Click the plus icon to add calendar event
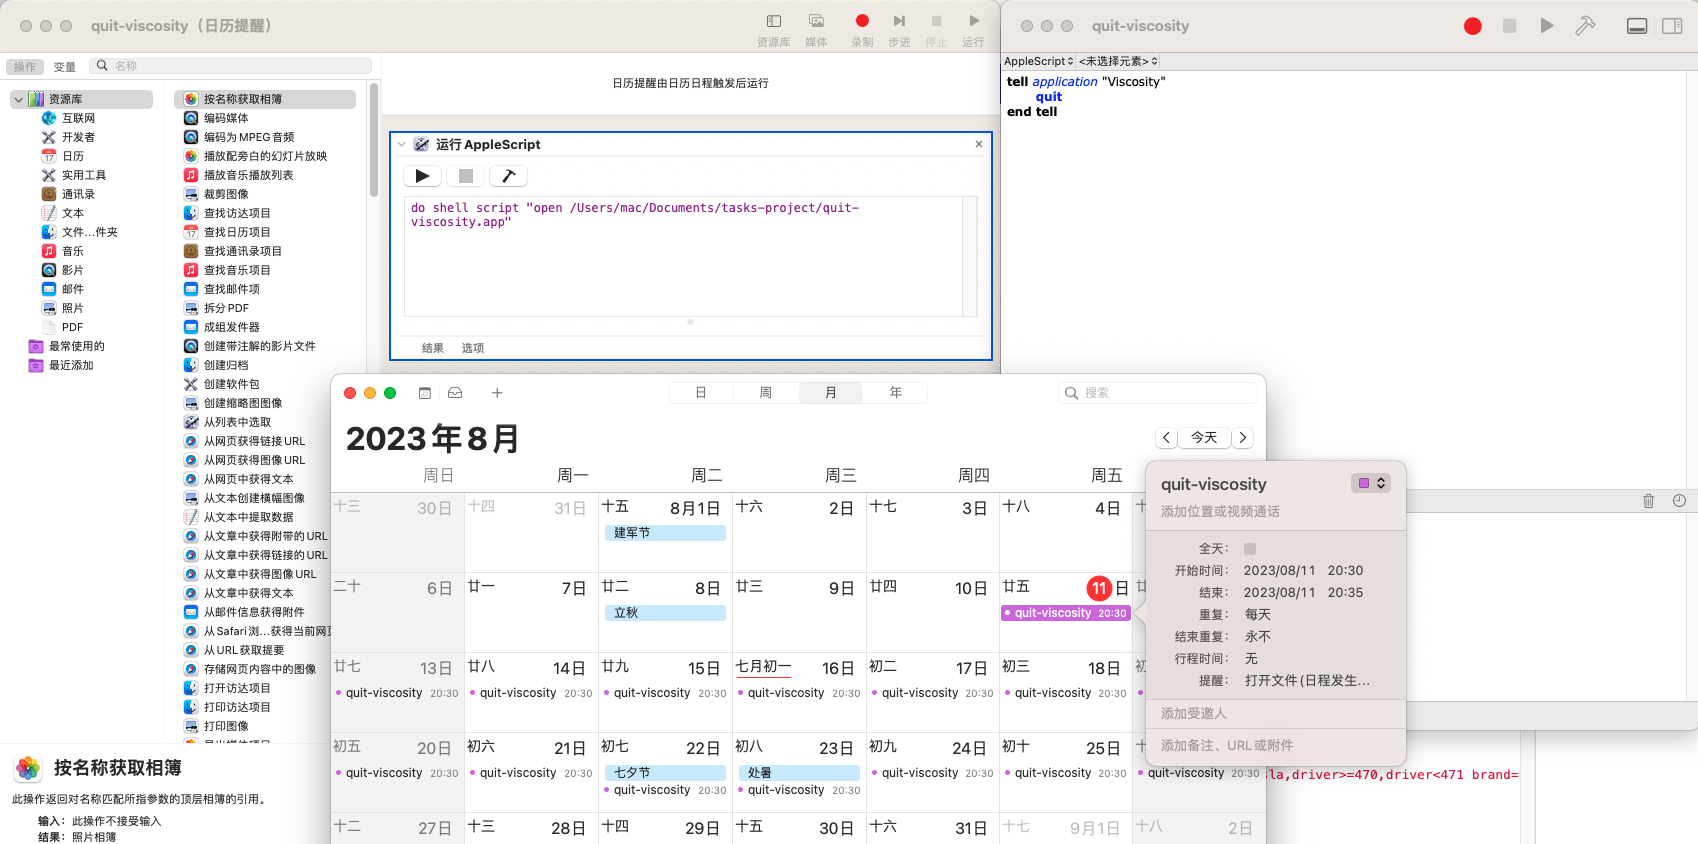The image size is (1698, 844). [497, 393]
